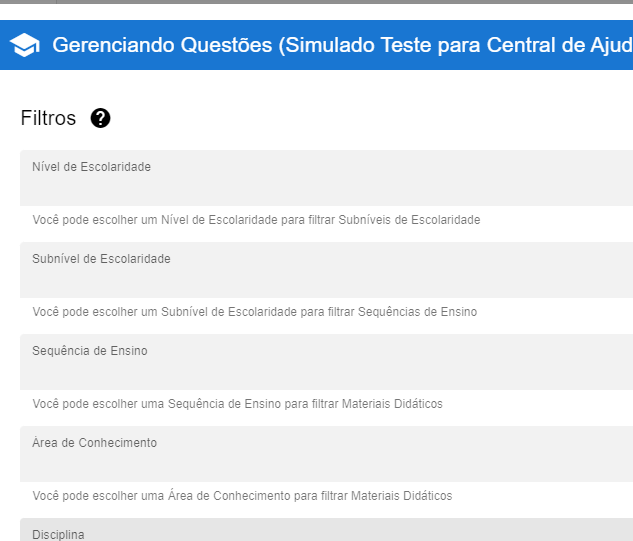Open the Filtros help question-mark icon
The height and width of the screenshot is (541, 633).
click(100, 118)
